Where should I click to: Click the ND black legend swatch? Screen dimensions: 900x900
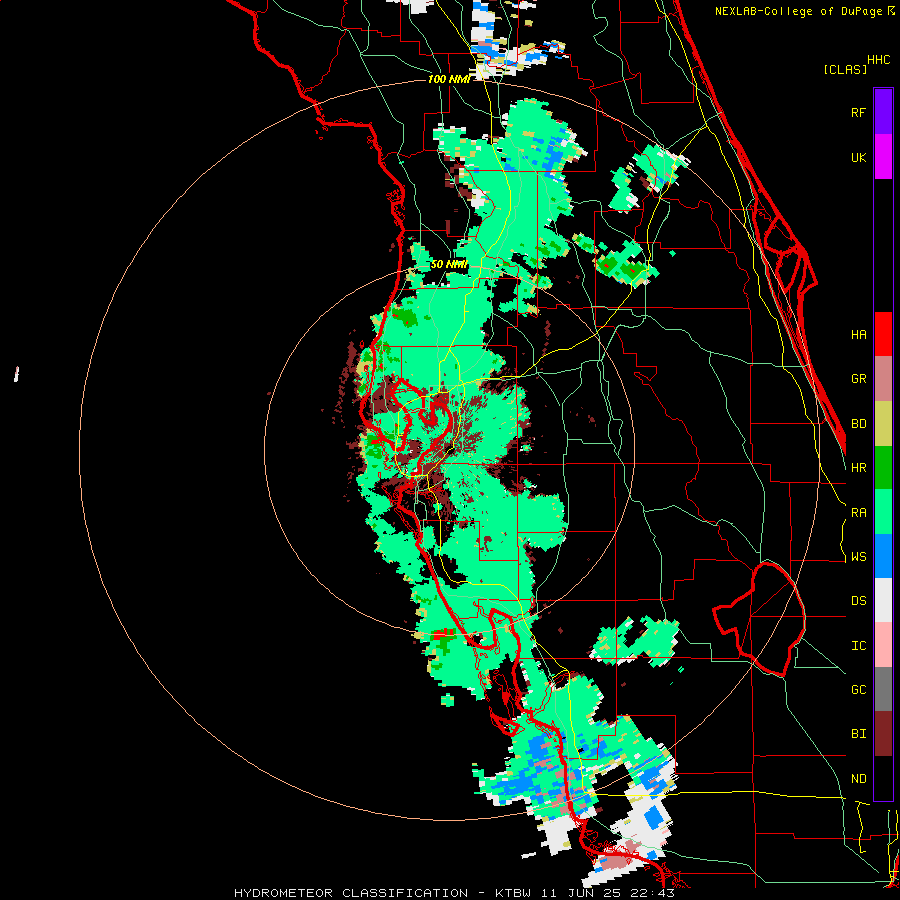tap(883, 778)
